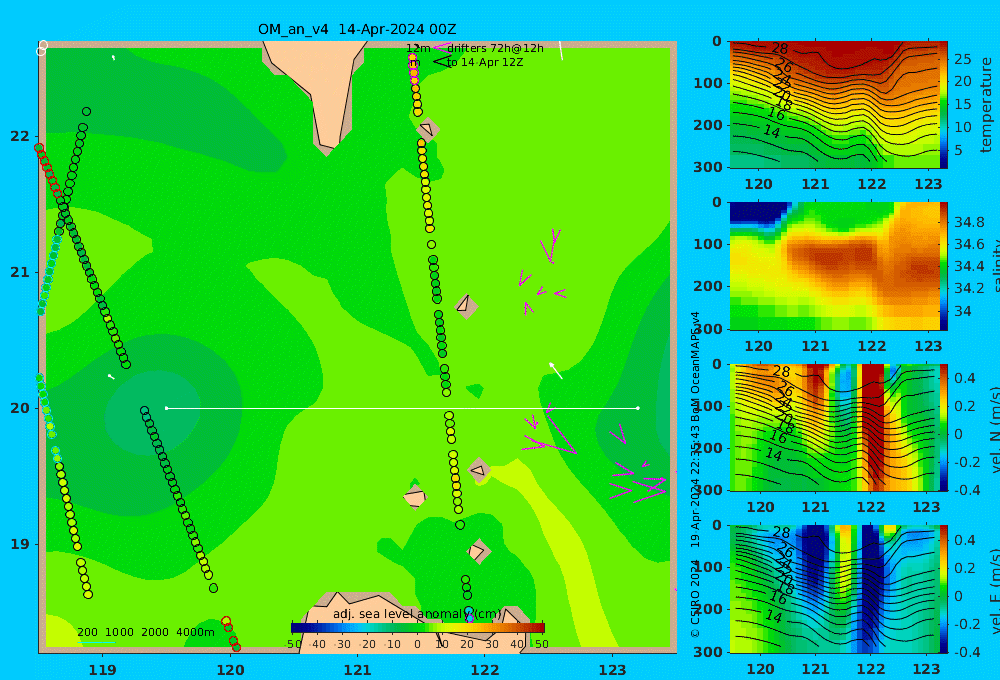The image size is (1000, 680).
Task: Click the 'vel. N (m/s)' axis label
Action: (x=995, y=429)
